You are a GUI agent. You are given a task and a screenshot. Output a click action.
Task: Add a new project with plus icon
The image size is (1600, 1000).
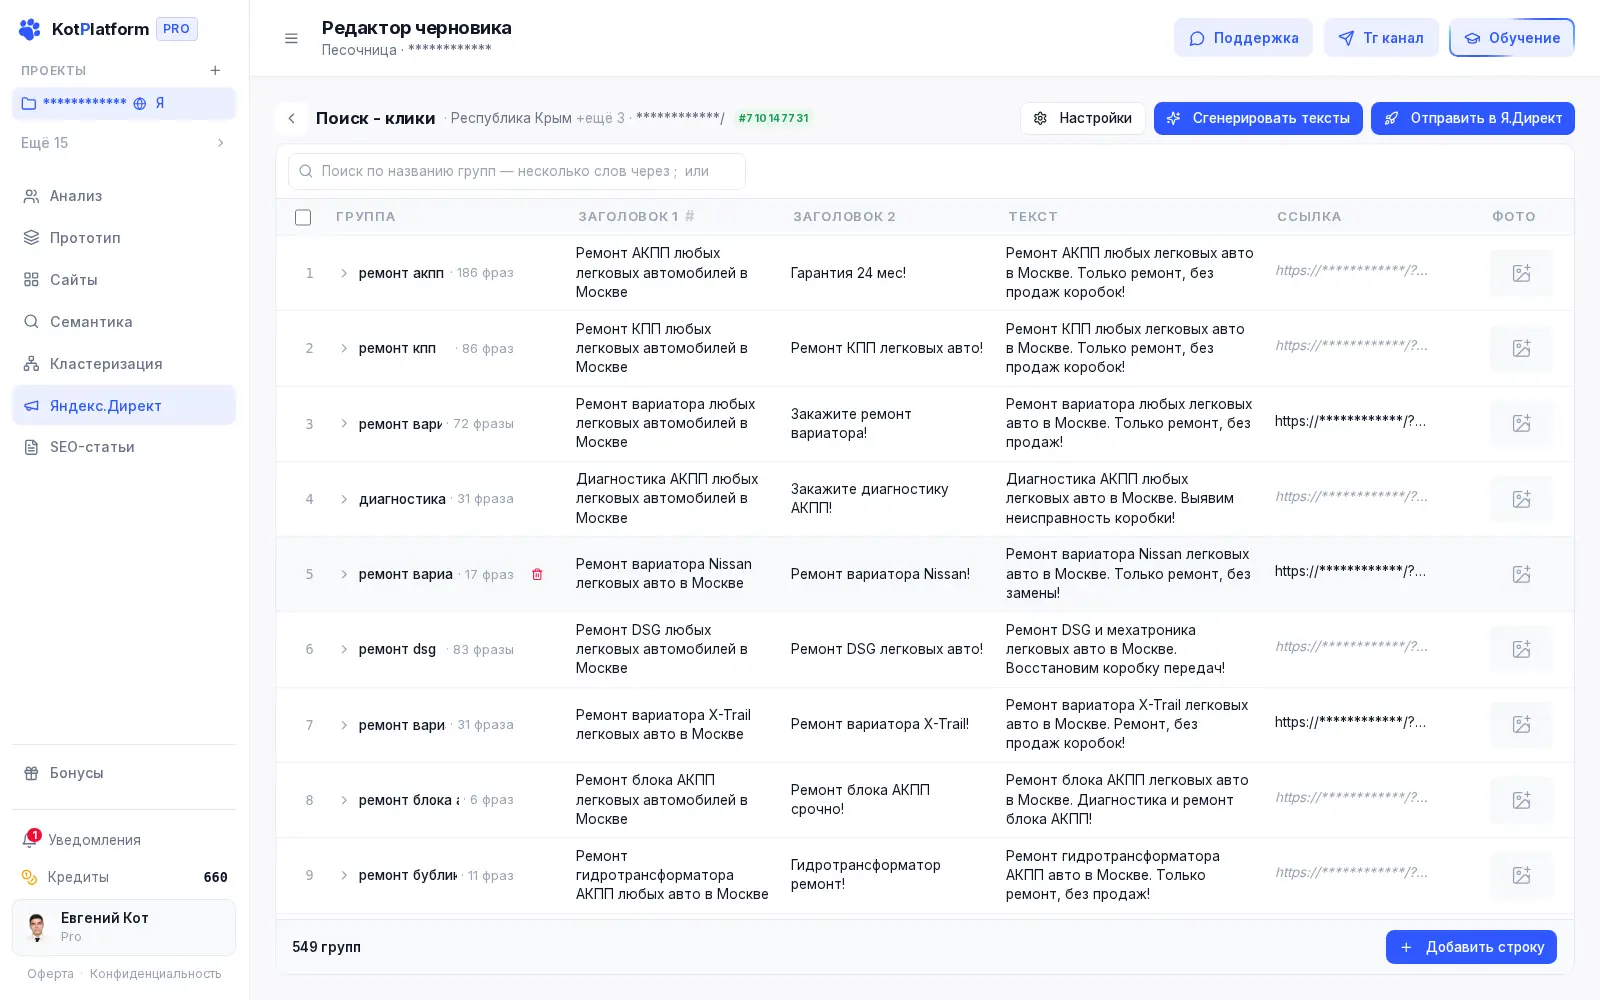click(x=215, y=70)
